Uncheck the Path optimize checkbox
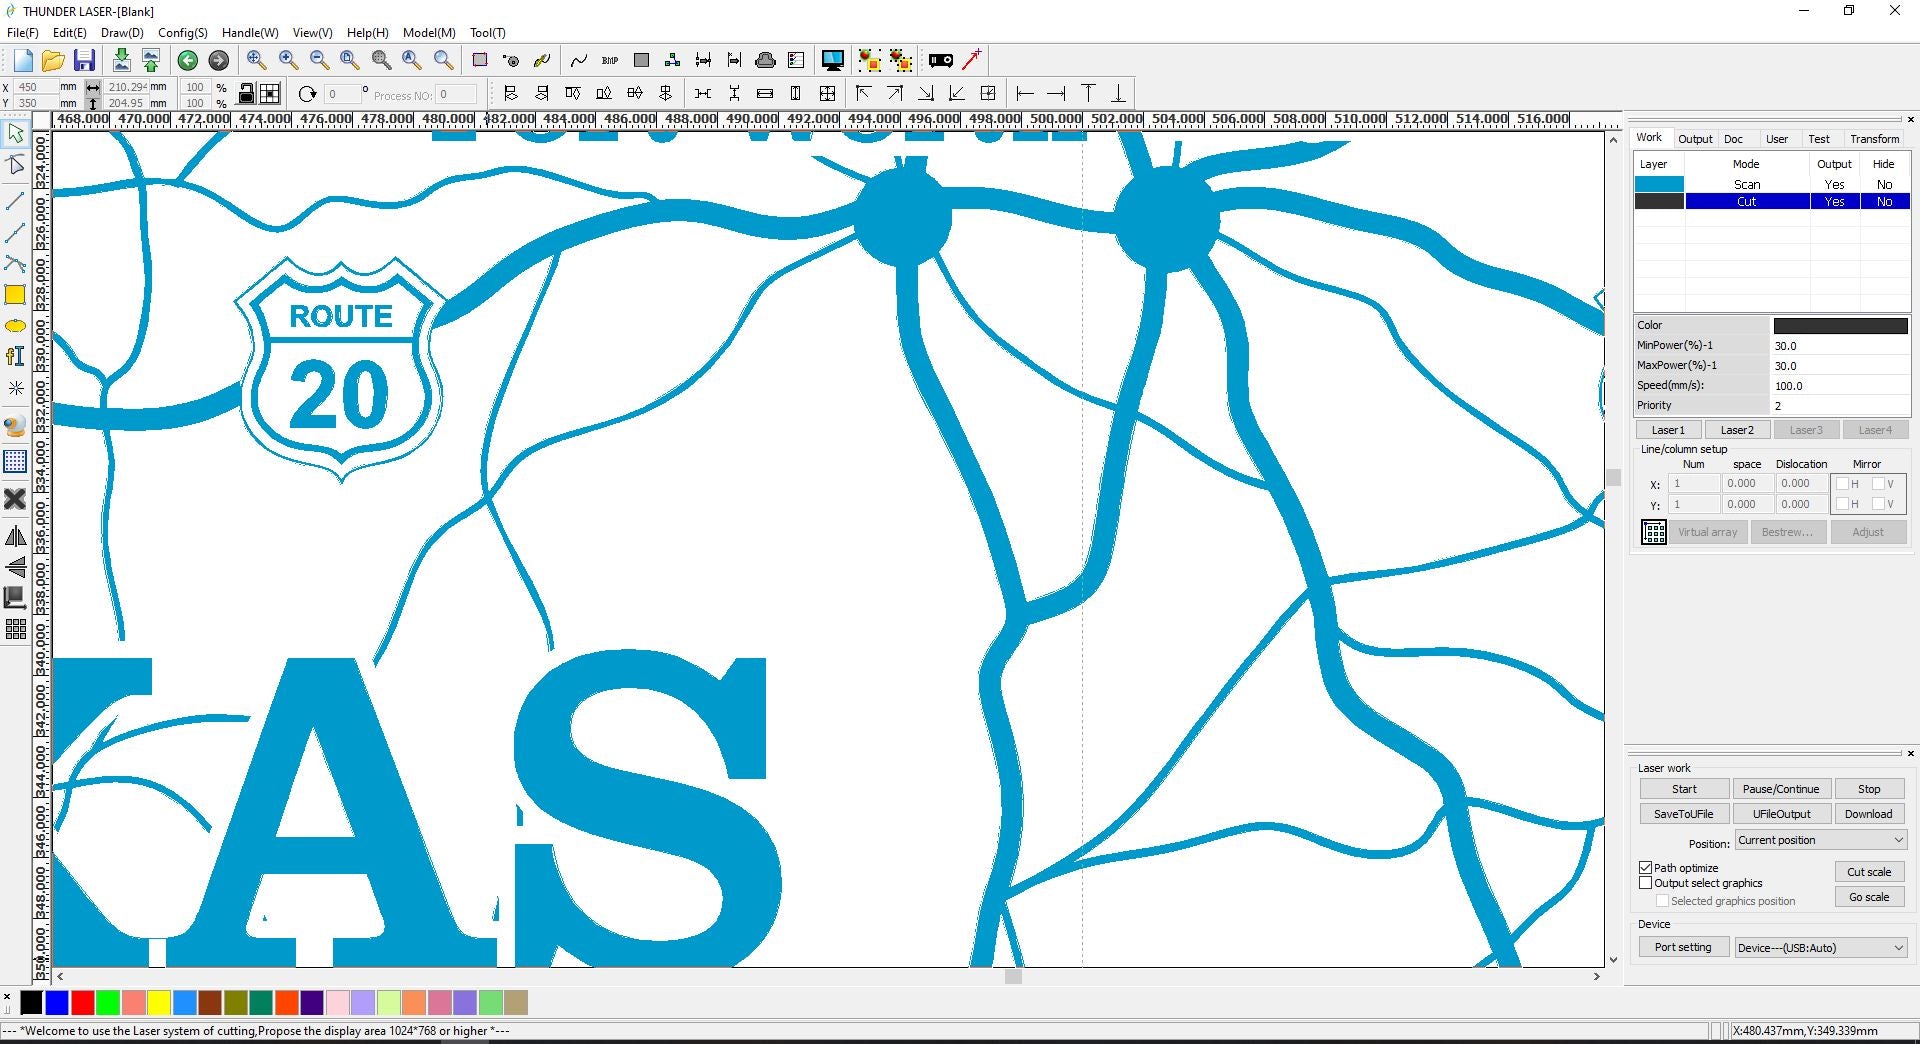The image size is (1920, 1044). point(1645,868)
